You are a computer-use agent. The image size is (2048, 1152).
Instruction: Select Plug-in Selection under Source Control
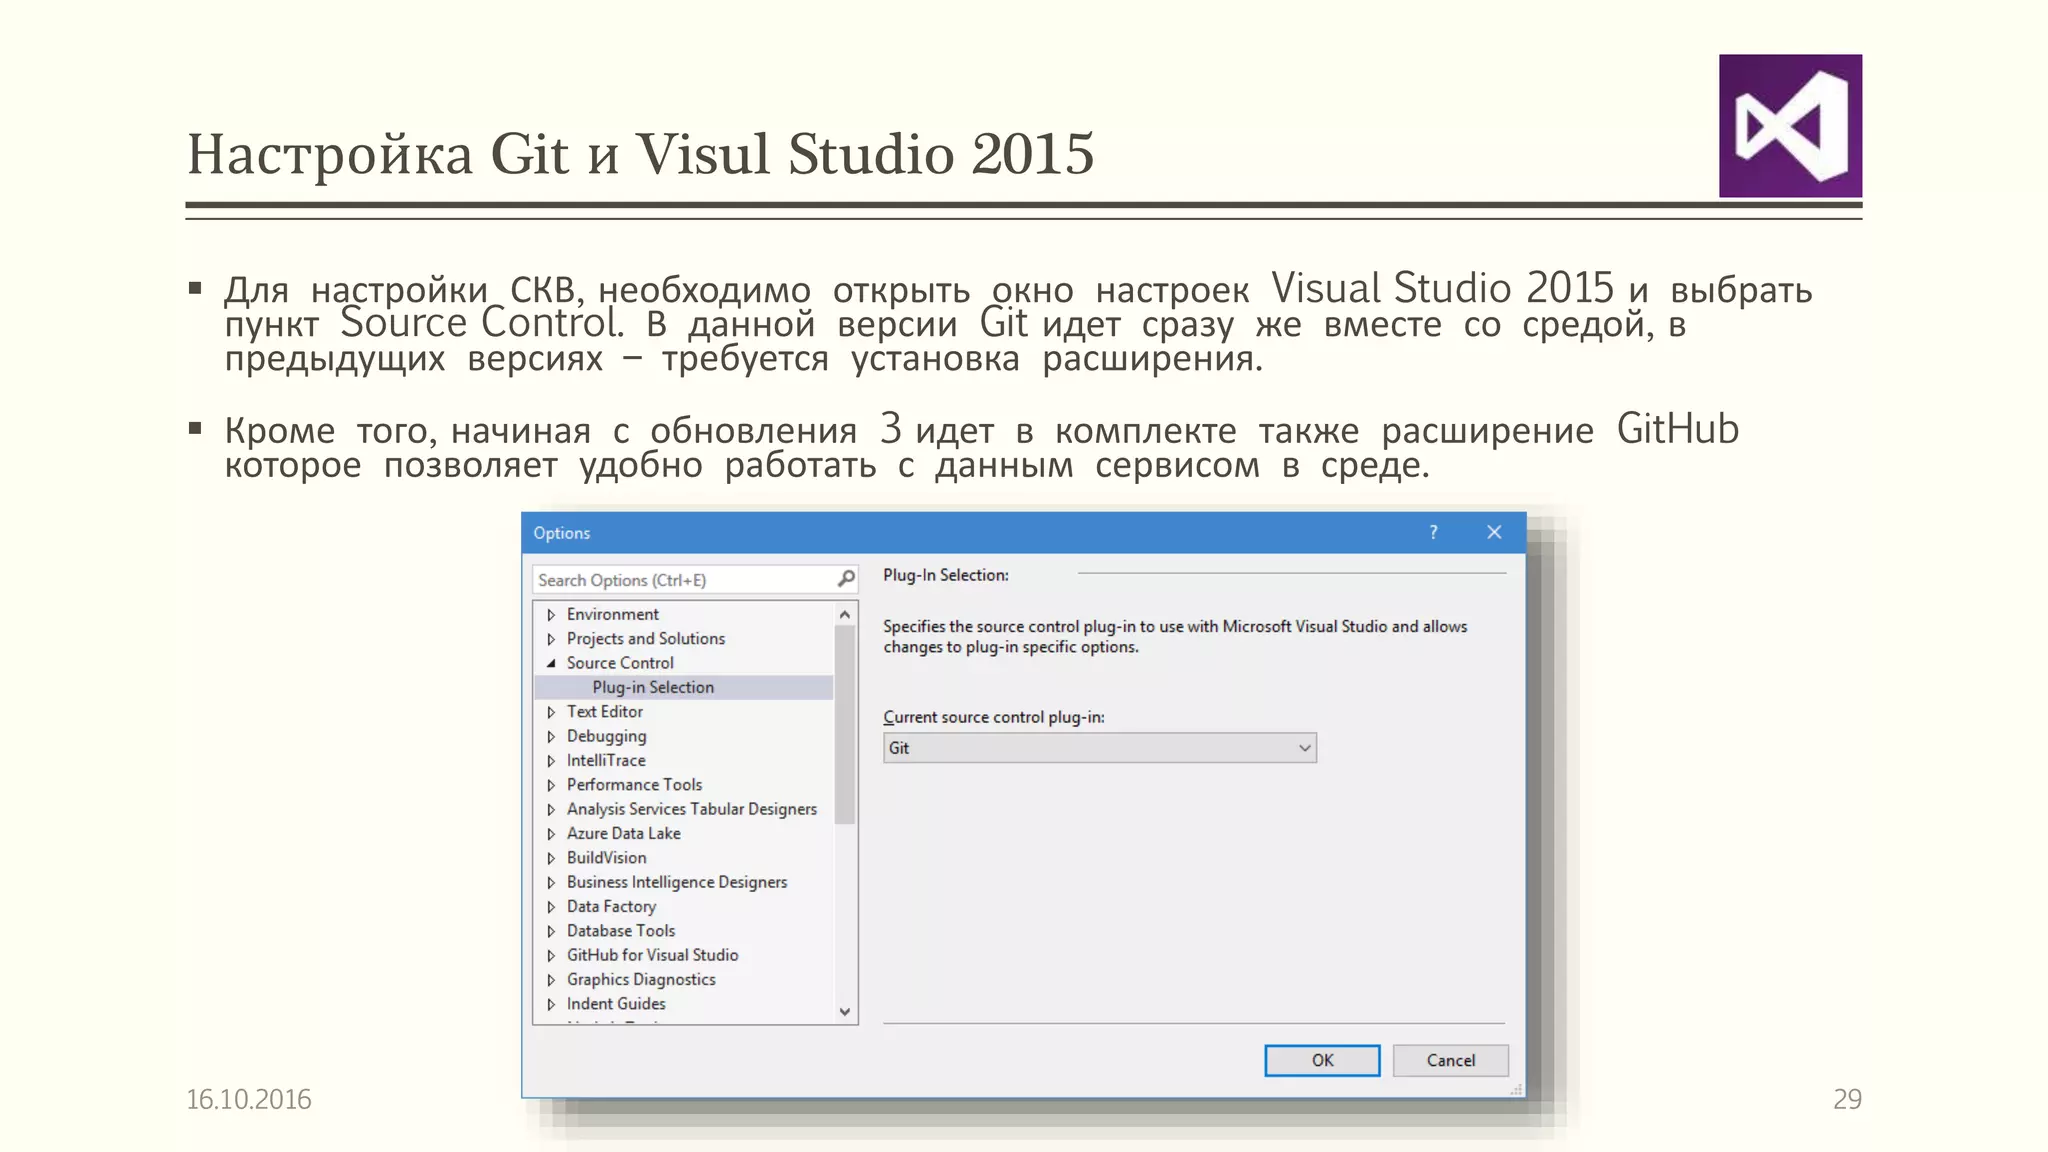(x=653, y=687)
